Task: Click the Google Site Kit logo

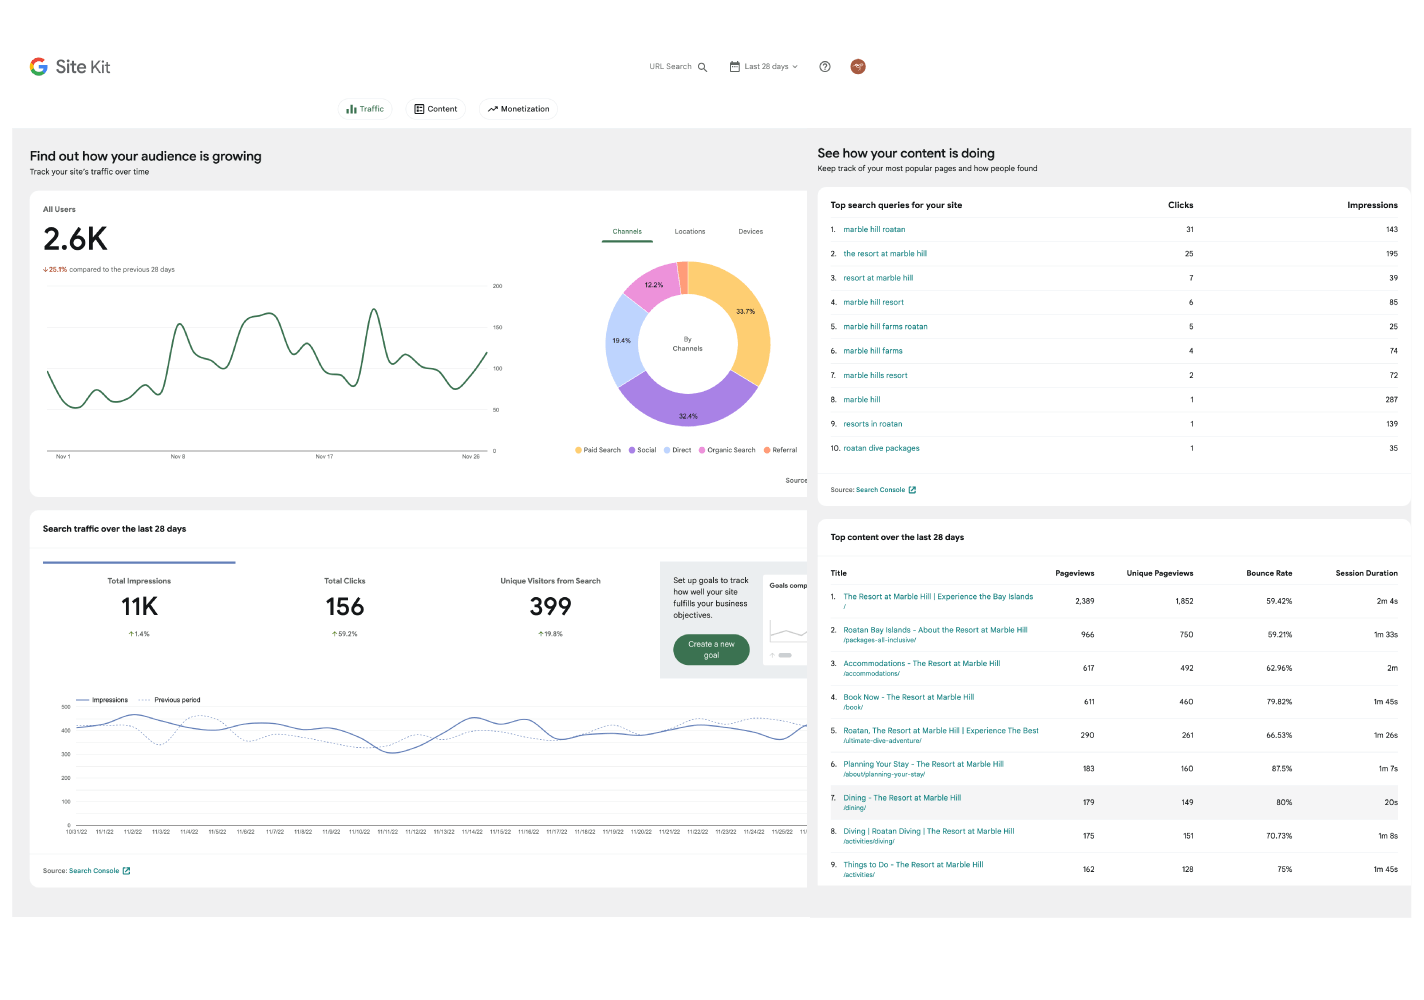Action: [x=70, y=67]
